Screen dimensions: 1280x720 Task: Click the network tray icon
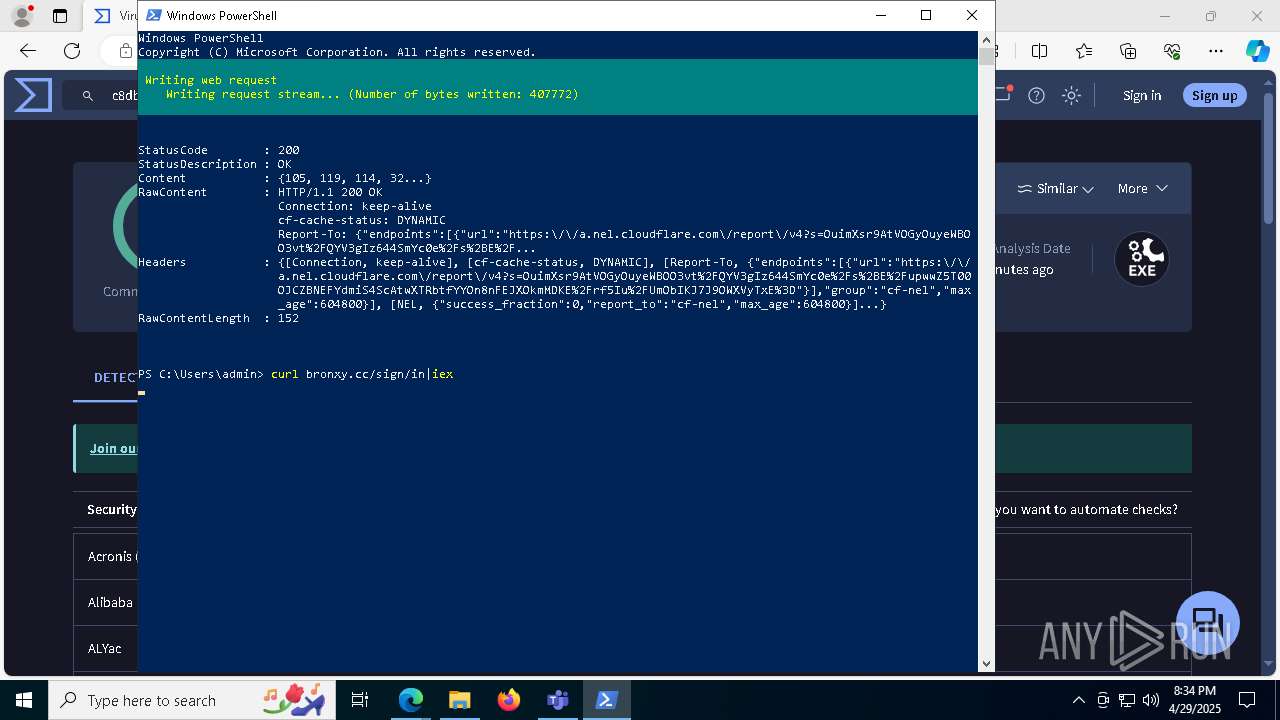(x=1127, y=700)
